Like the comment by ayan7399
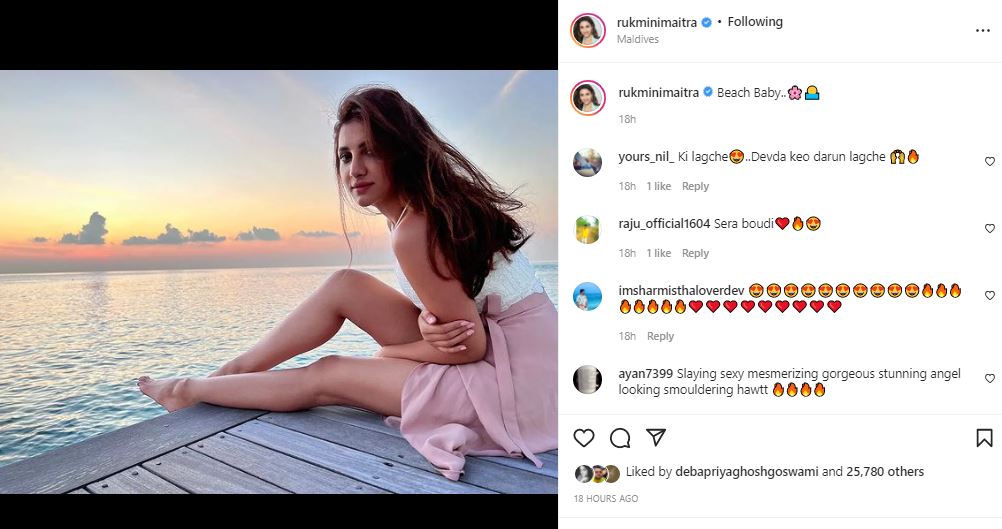Screen dimensions: 1002x529 [990, 379]
